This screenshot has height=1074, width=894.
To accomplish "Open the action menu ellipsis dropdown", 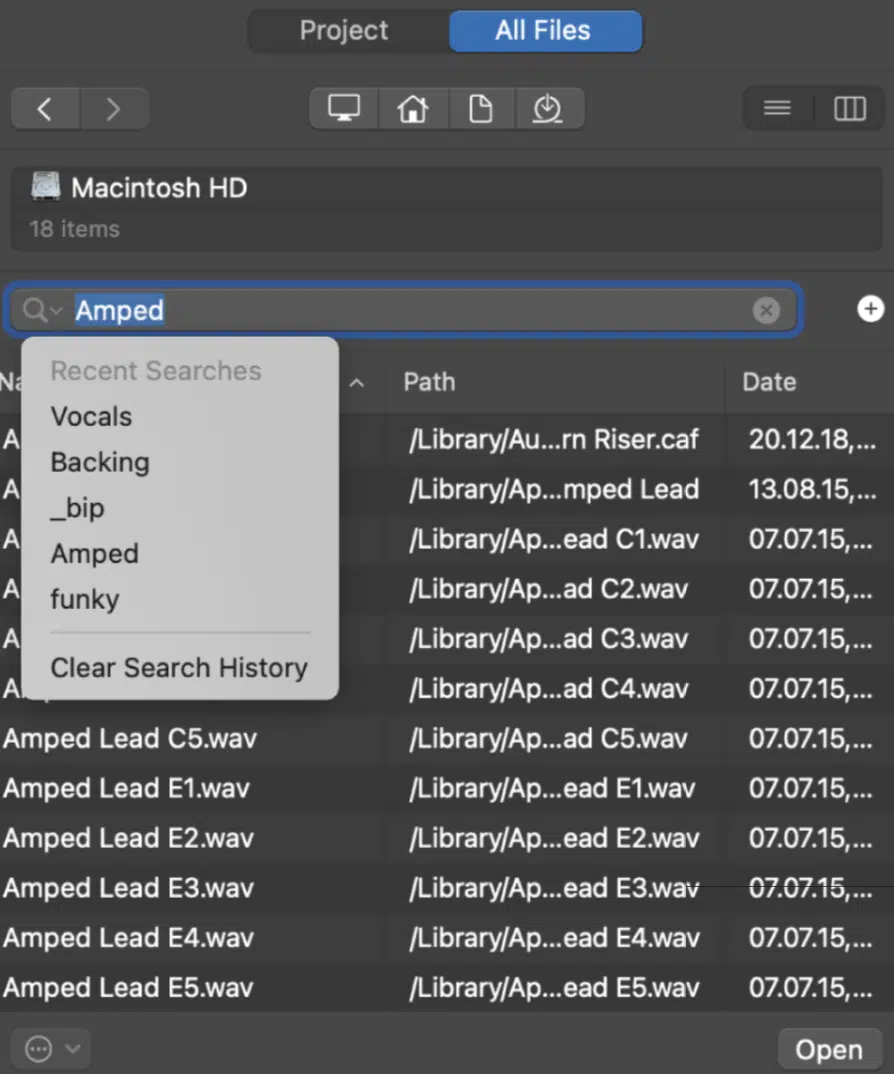I will point(52,1049).
